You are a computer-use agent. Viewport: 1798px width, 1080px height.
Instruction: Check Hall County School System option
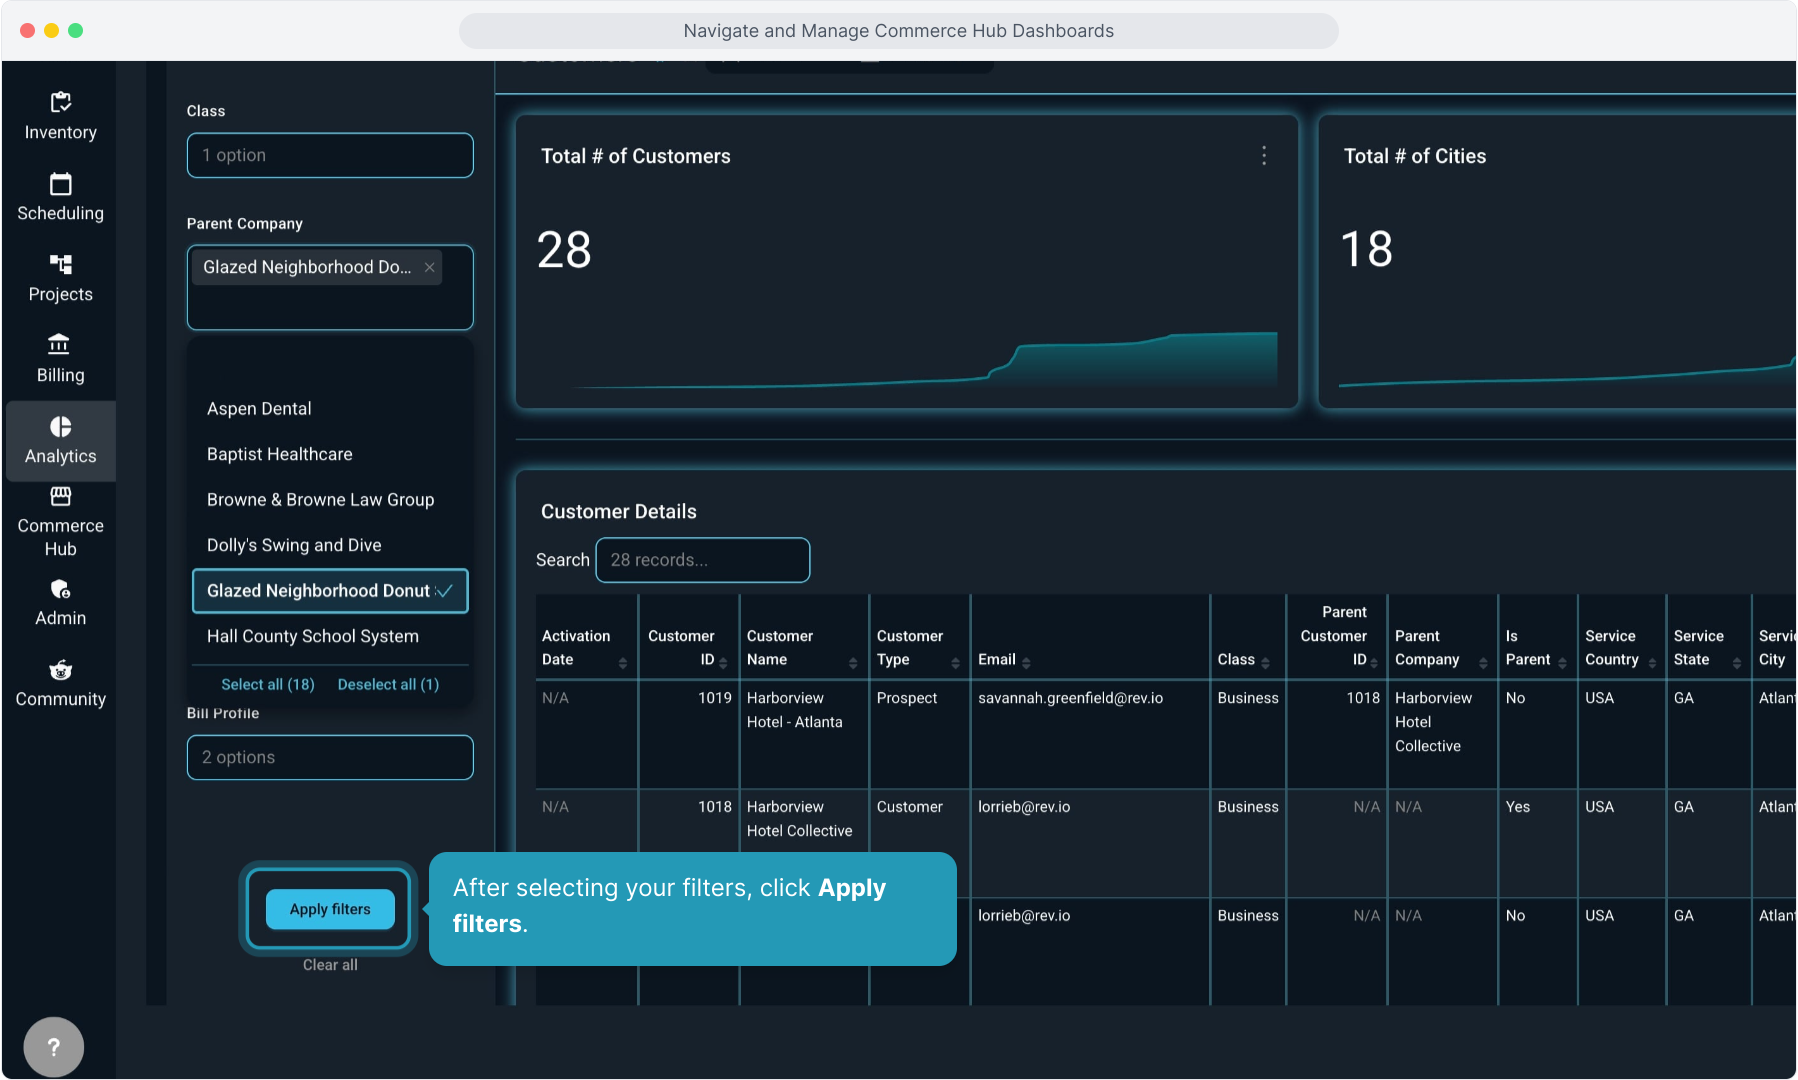coord(312,637)
